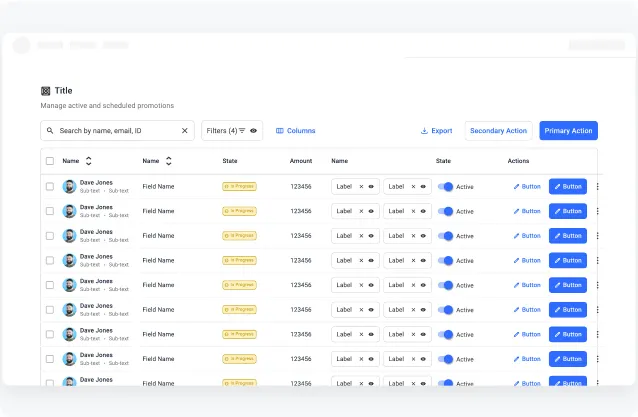Toggle the eye icon in Filters (4)
This screenshot has width=638, height=417.
click(253, 131)
